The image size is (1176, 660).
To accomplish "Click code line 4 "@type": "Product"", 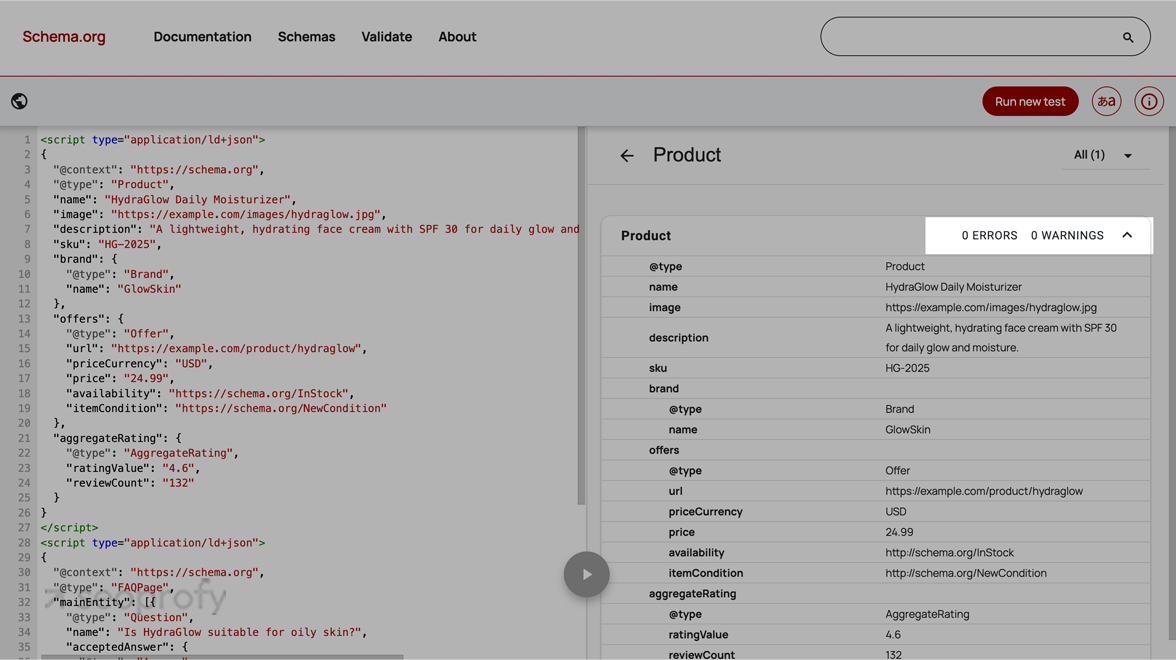I will (113, 184).
